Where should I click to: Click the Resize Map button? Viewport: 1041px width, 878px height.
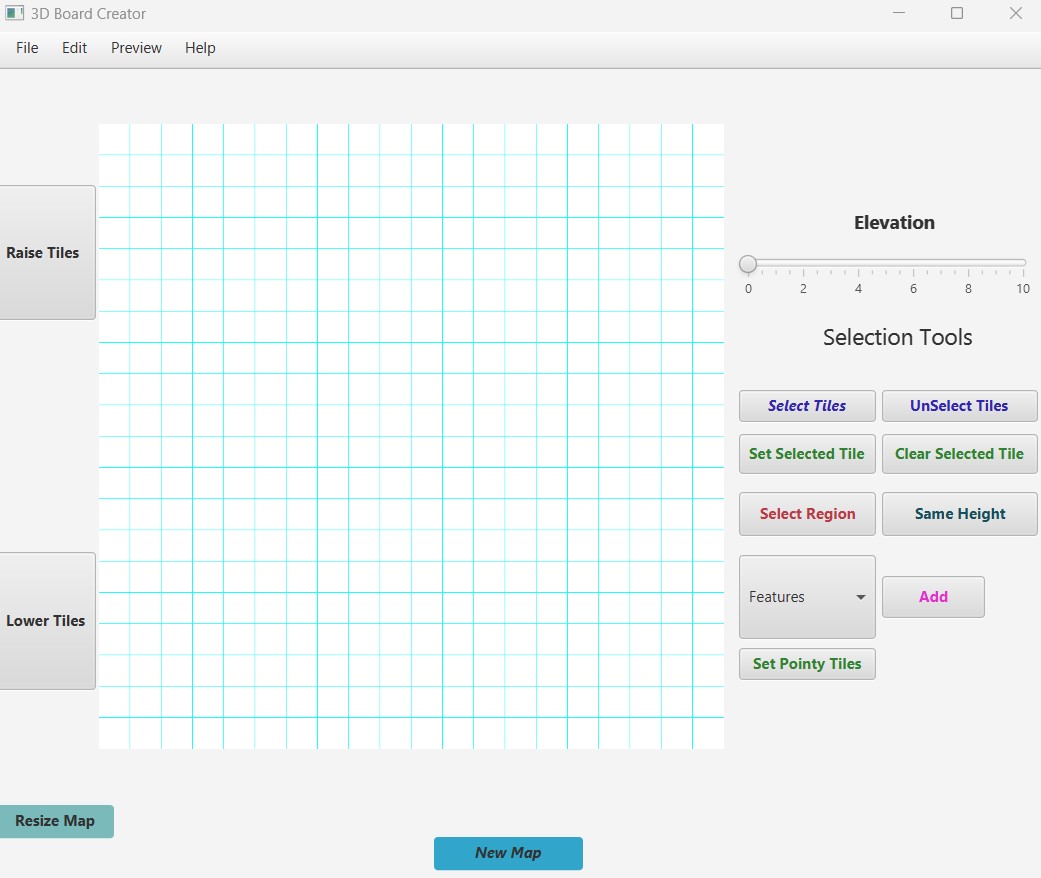[x=56, y=821]
